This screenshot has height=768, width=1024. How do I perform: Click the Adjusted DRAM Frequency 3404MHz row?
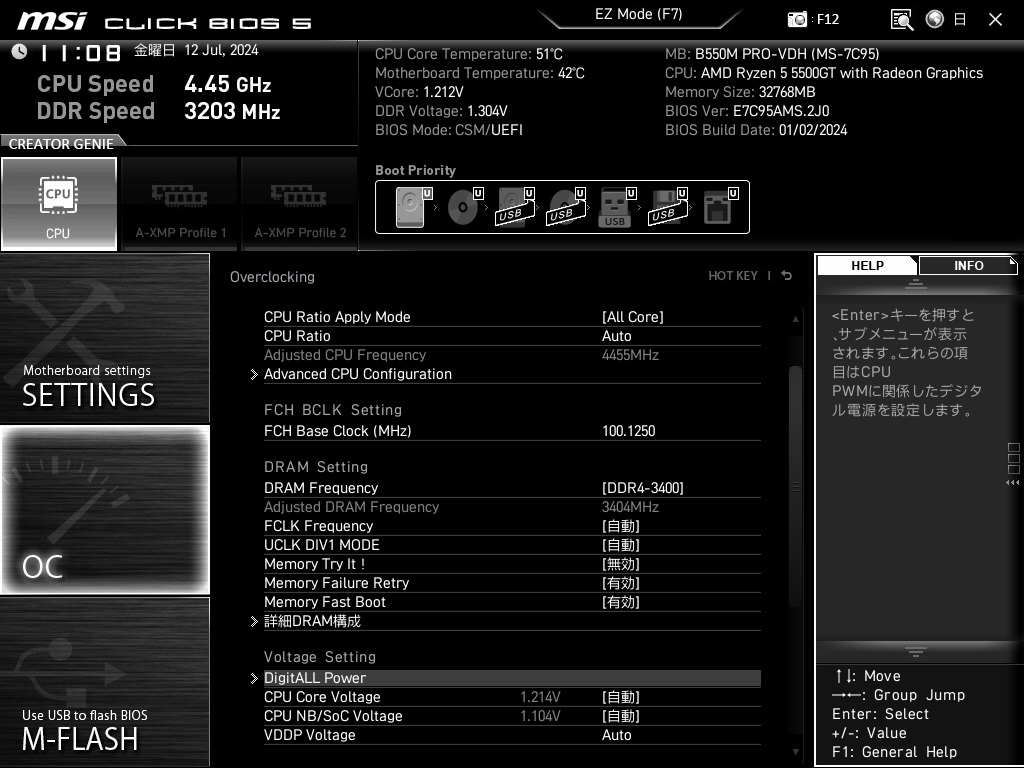point(512,507)
